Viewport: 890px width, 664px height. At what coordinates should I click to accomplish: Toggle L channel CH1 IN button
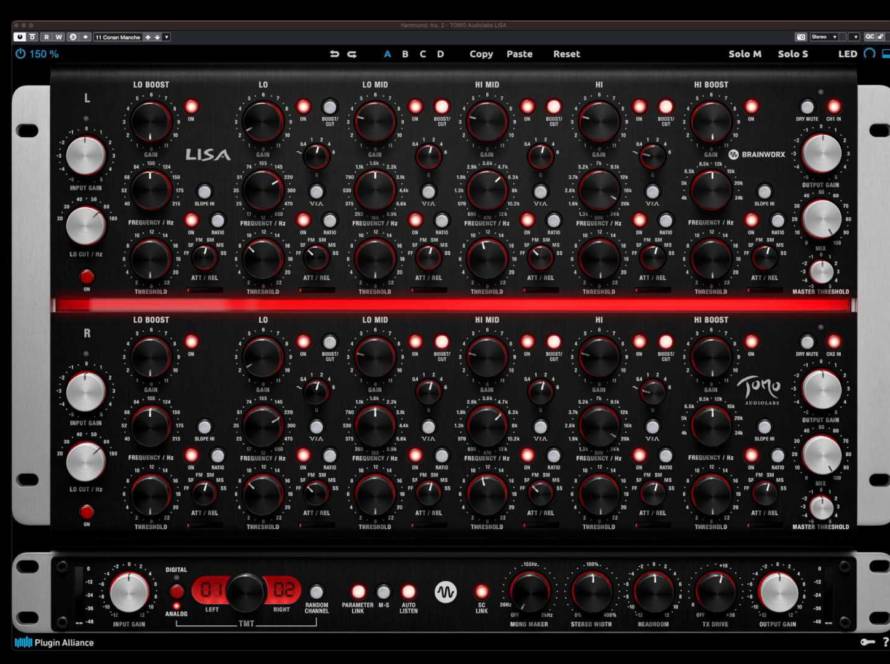[x=834, y=106]
